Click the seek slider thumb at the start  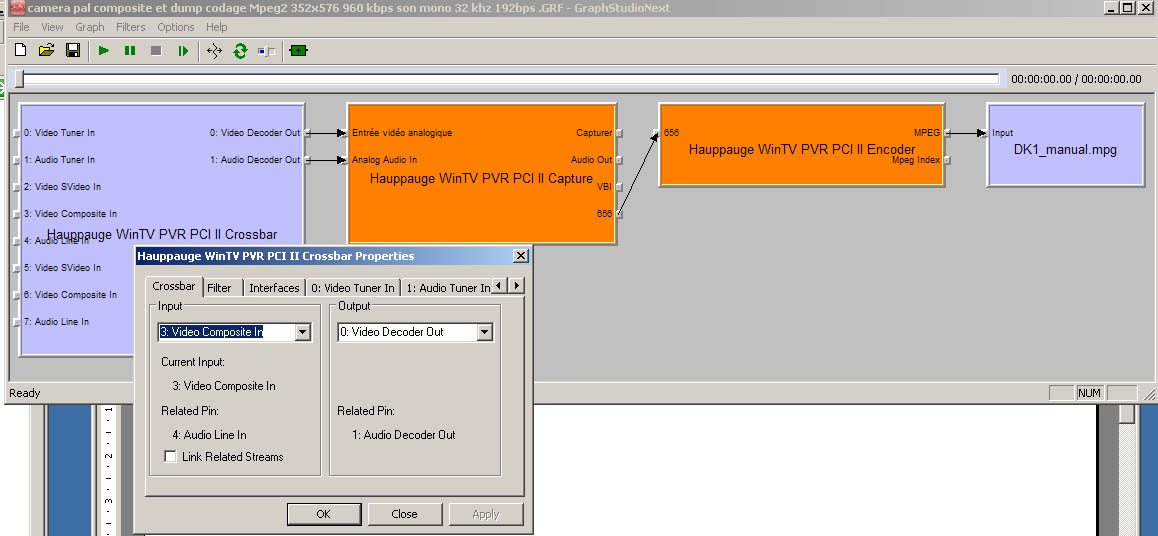19,79
